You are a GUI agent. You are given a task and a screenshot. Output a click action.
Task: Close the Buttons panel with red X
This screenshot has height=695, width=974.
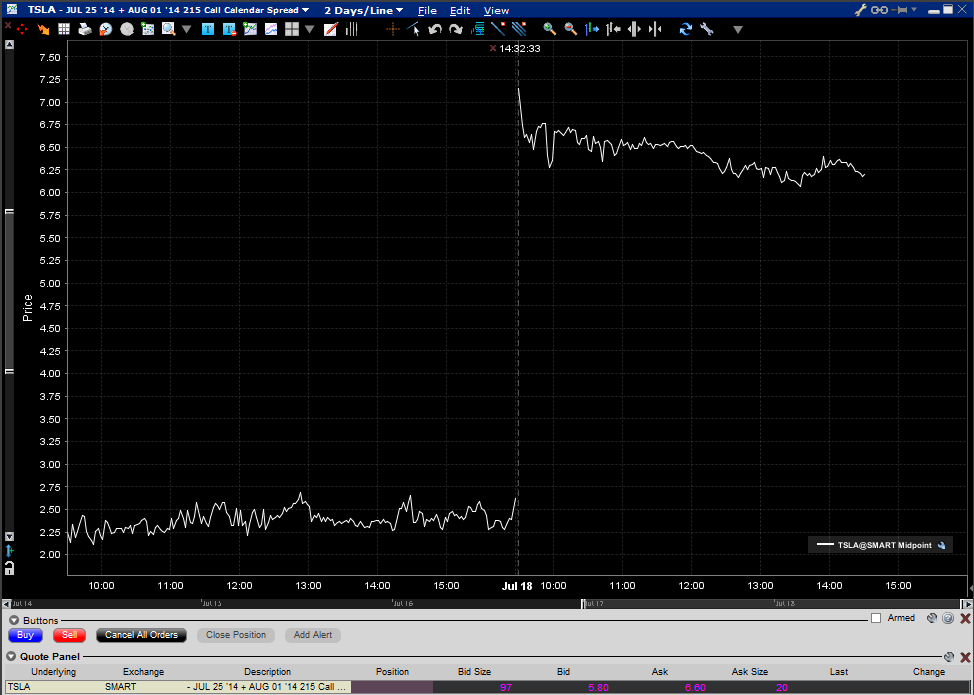coord(965,619)
